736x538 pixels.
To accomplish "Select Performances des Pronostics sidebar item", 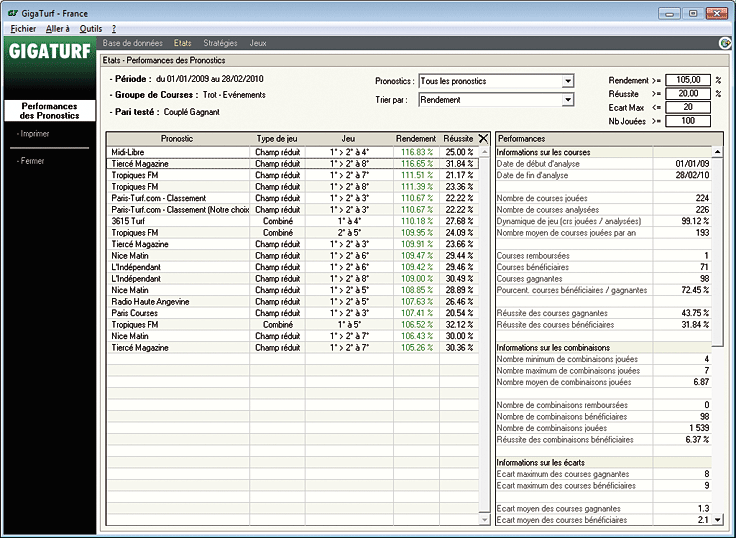I will pos(49,111).
